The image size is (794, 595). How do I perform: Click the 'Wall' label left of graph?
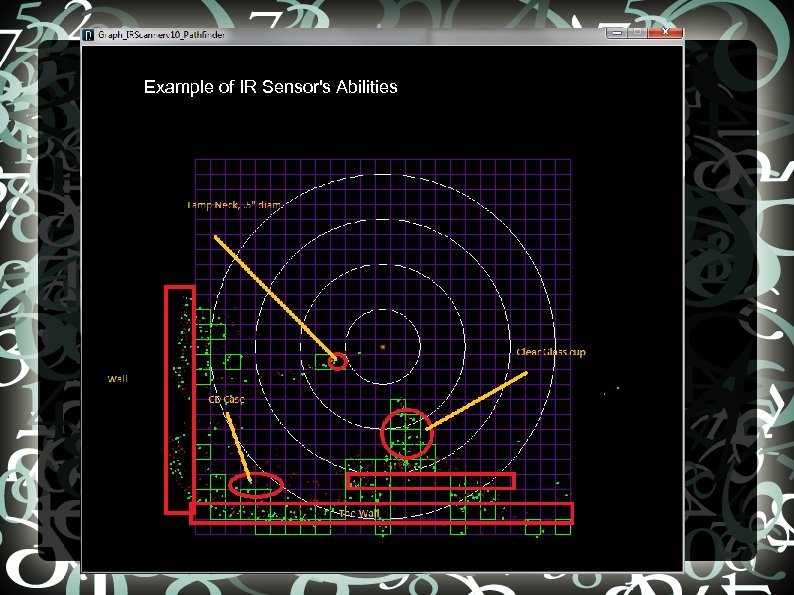click(x=117, y=379)
